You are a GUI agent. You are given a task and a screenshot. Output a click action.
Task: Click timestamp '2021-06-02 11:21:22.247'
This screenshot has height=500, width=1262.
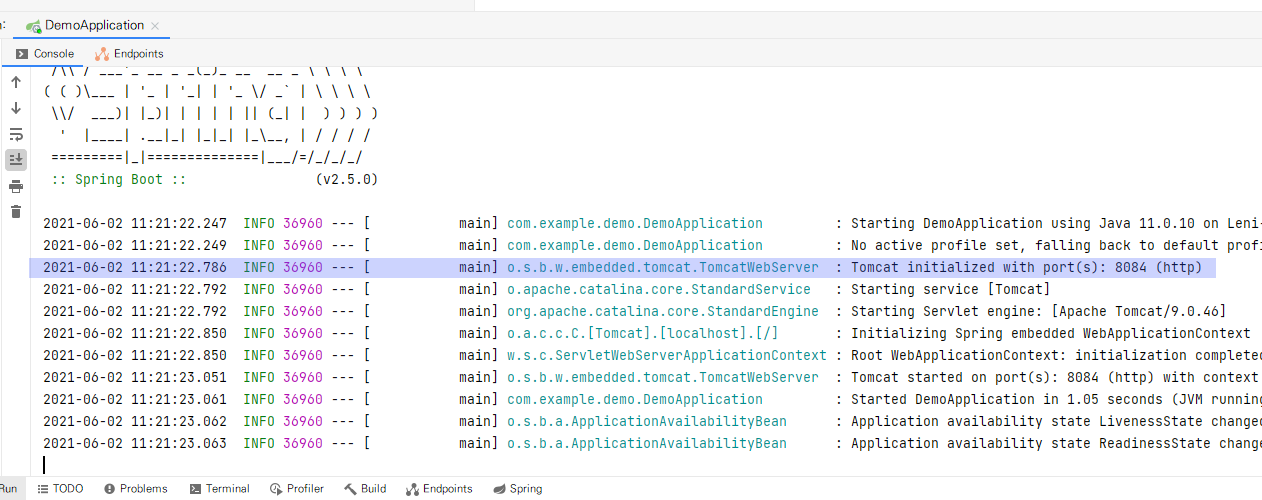135,223
